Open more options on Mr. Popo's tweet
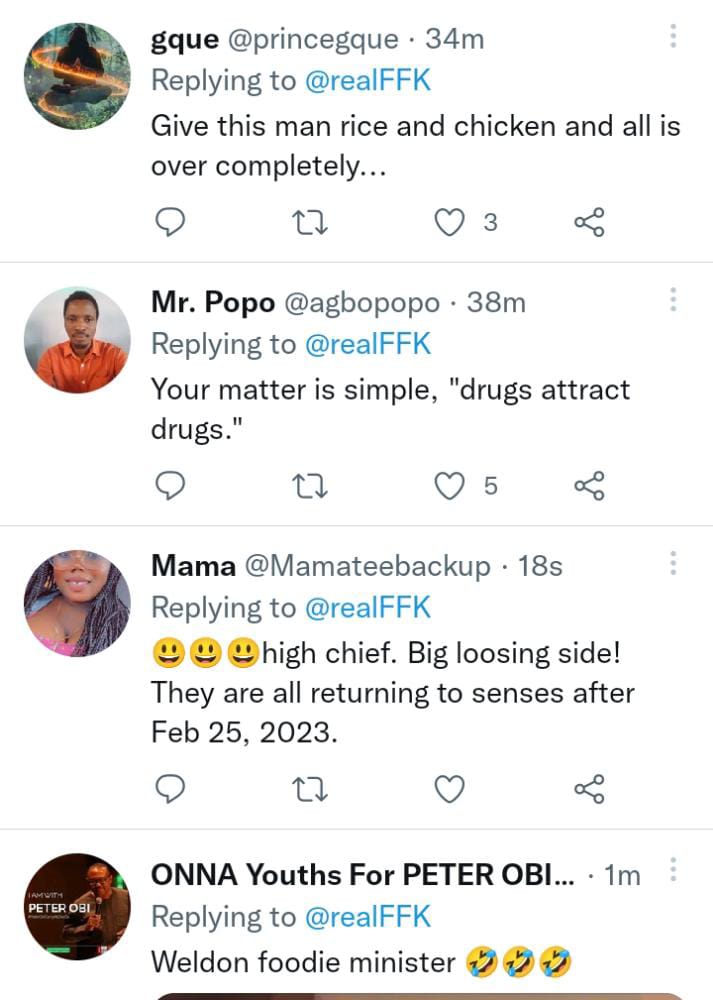Image resolution: width=713 pixels, height=1000 pixels. point(673,300)
